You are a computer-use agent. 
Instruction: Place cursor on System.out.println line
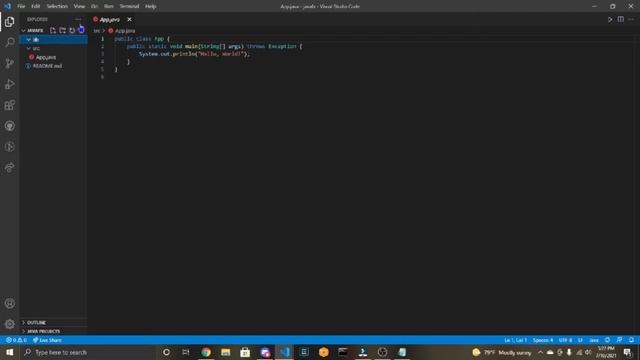tap(194, 54)
